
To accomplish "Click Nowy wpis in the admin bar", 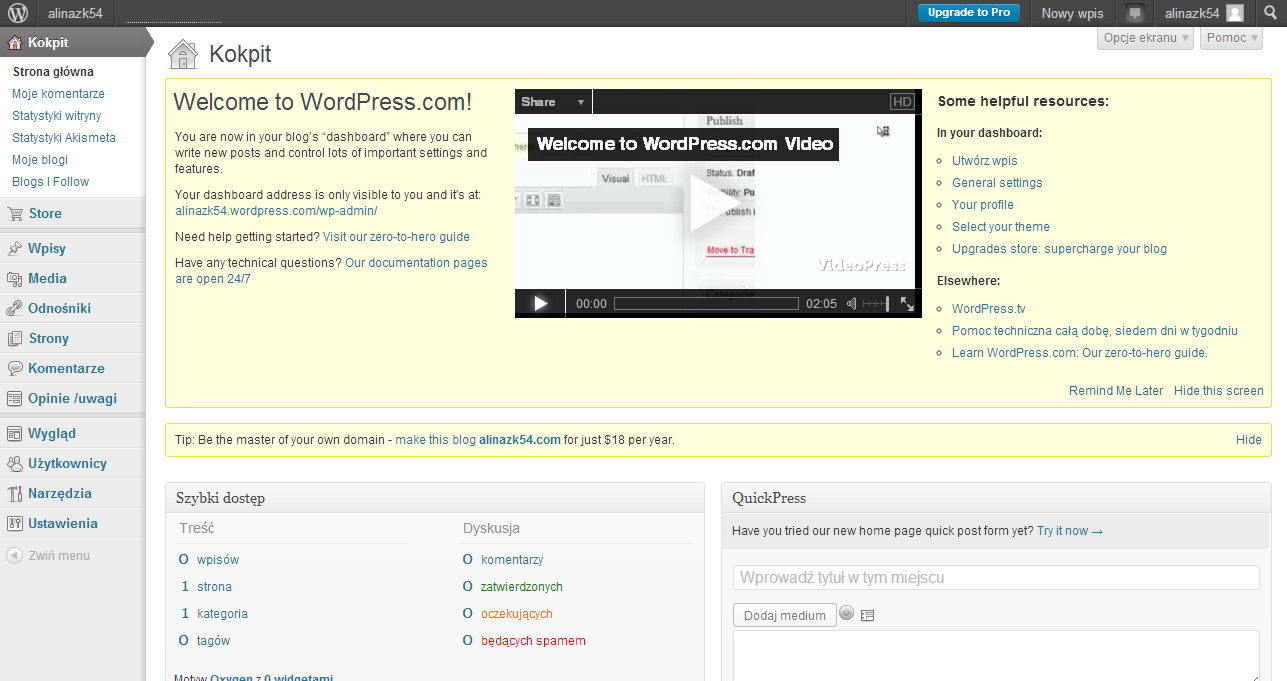I will pyautogui.click(x=1072, y=13).
